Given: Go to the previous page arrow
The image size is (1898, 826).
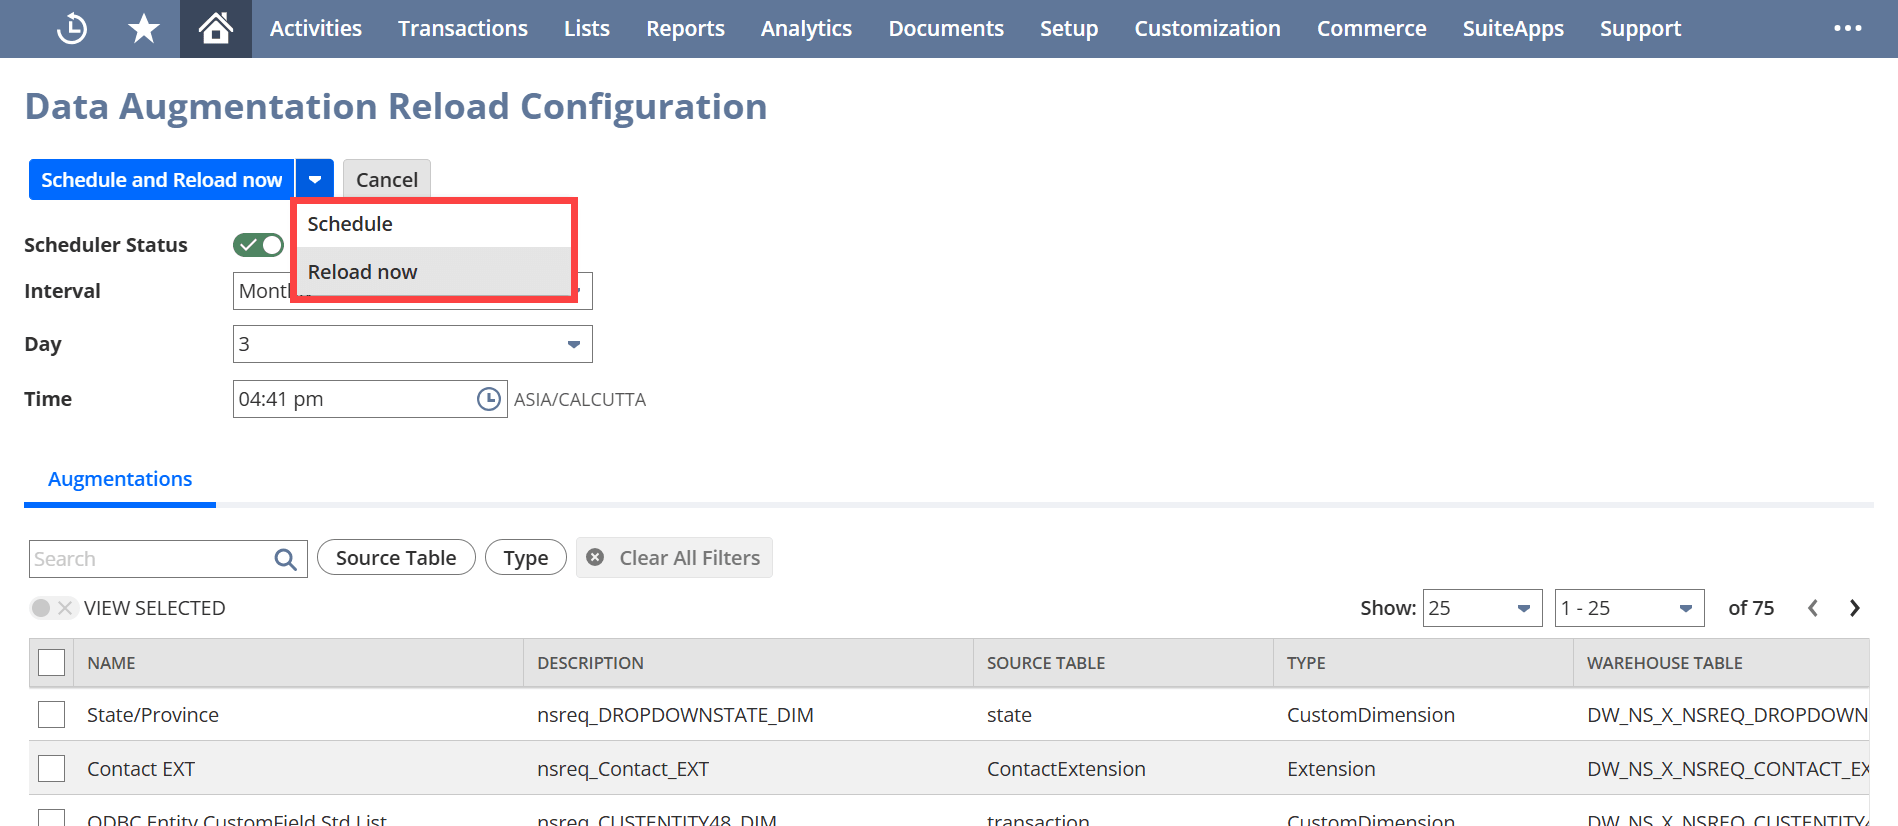Looking at the screenshot, I should click(x=1812, y=608).
